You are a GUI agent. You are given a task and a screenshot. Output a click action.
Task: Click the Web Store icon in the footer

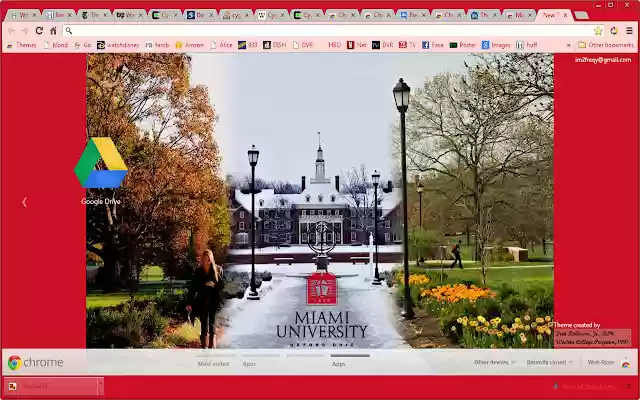pyautogui.click(x=626, y=362)
